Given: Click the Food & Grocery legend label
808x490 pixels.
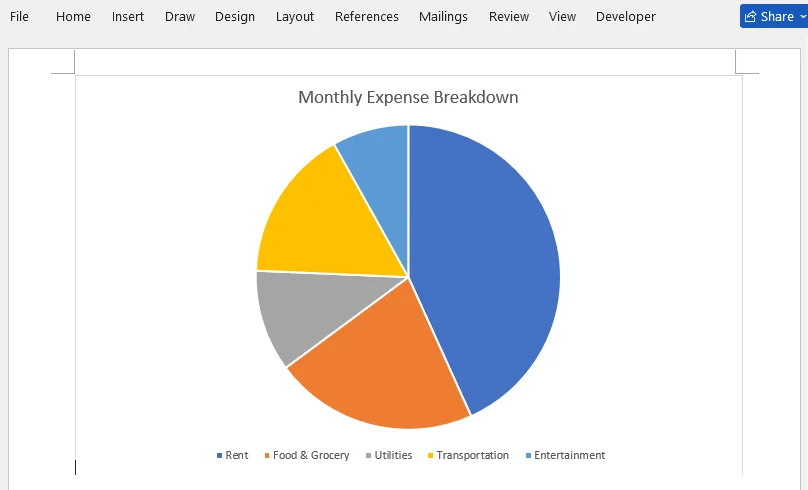Looking at the screenshot, I should point(311,455).
